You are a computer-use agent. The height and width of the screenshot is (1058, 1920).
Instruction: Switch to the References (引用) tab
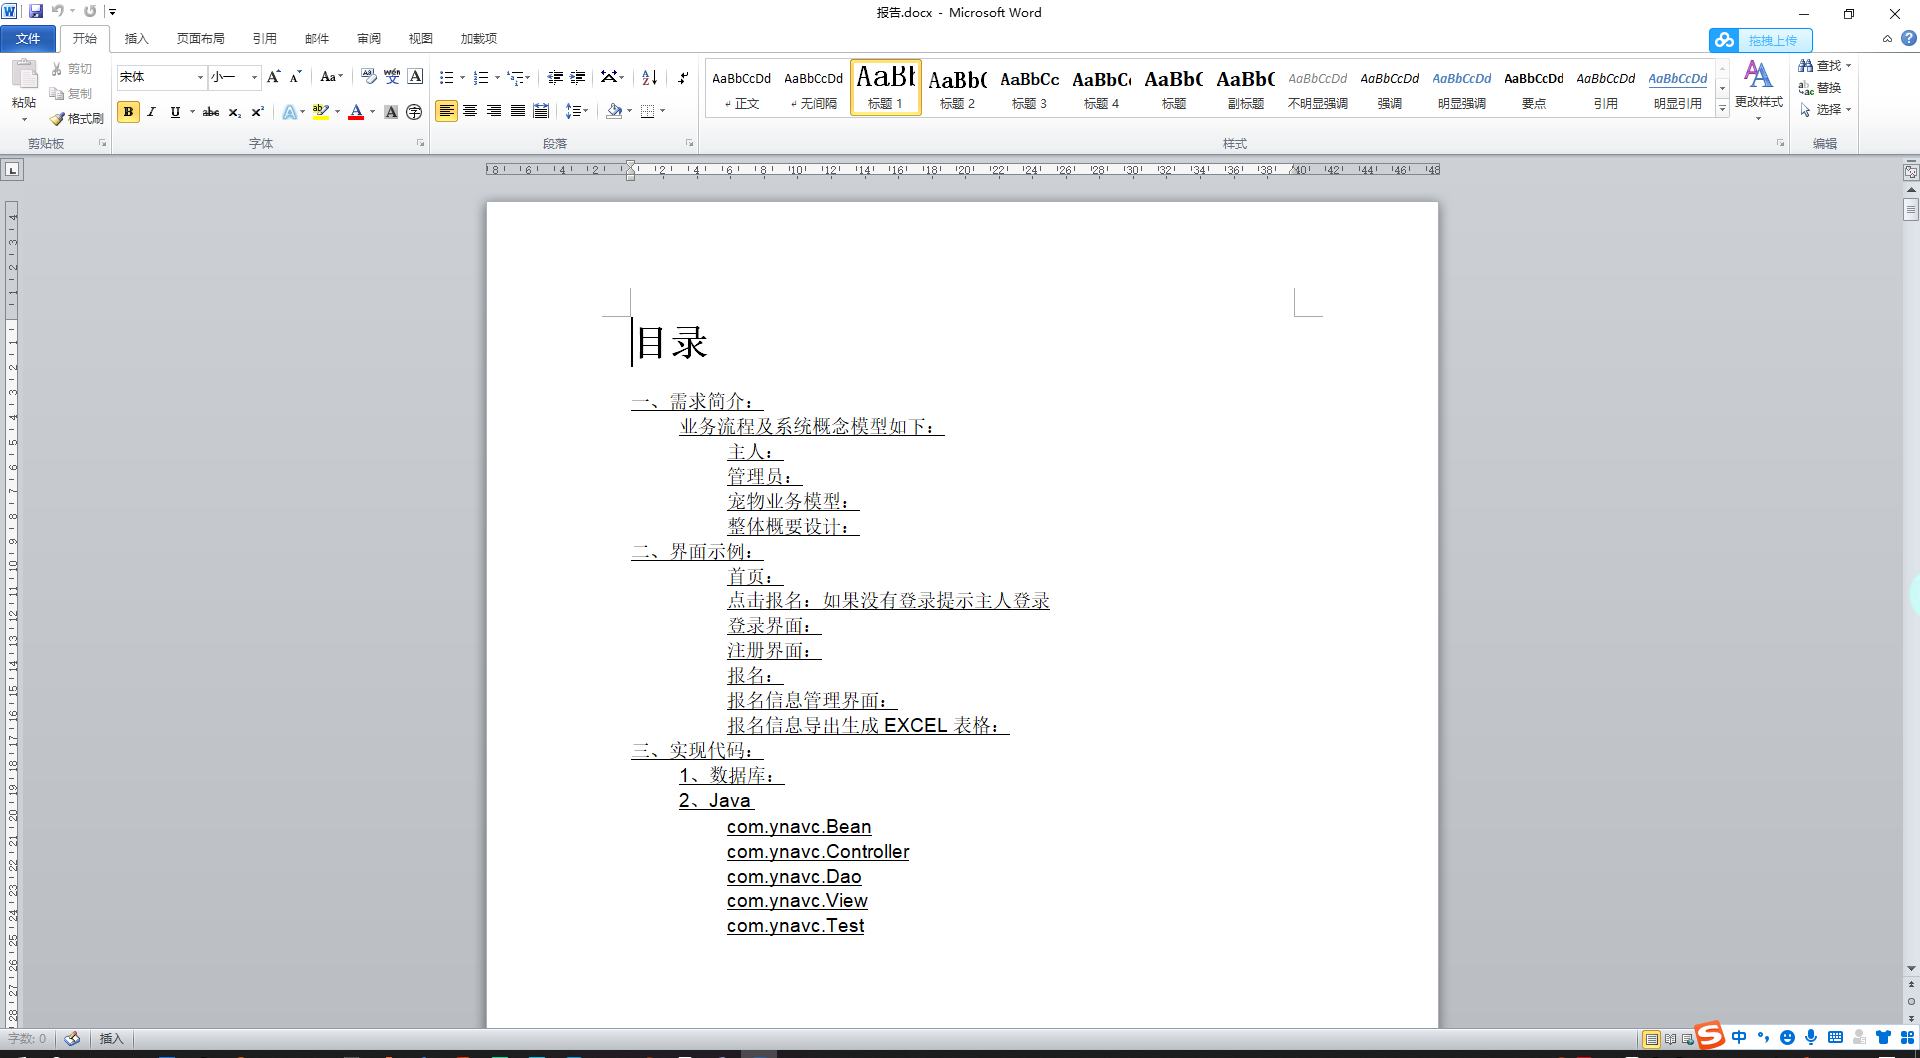(264, 38)
